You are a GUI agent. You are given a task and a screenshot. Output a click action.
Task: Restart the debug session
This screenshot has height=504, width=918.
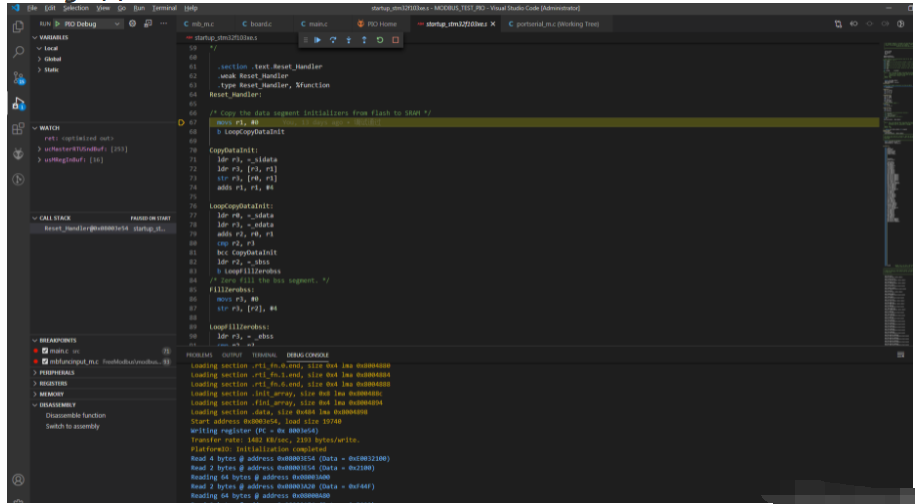tap(380, 40)
